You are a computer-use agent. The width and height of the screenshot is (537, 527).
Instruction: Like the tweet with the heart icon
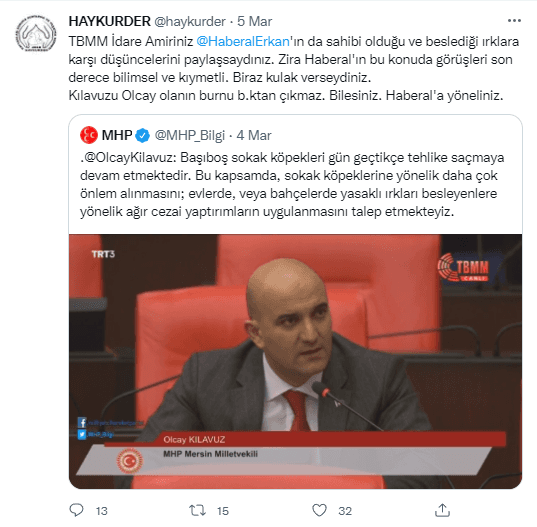click(320, 511)
